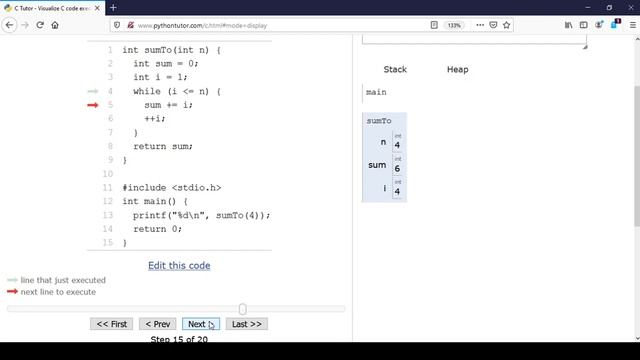Click the sumTo stack frame label
This screenshot has height=360, width=640.
click(x=379, y=121)
